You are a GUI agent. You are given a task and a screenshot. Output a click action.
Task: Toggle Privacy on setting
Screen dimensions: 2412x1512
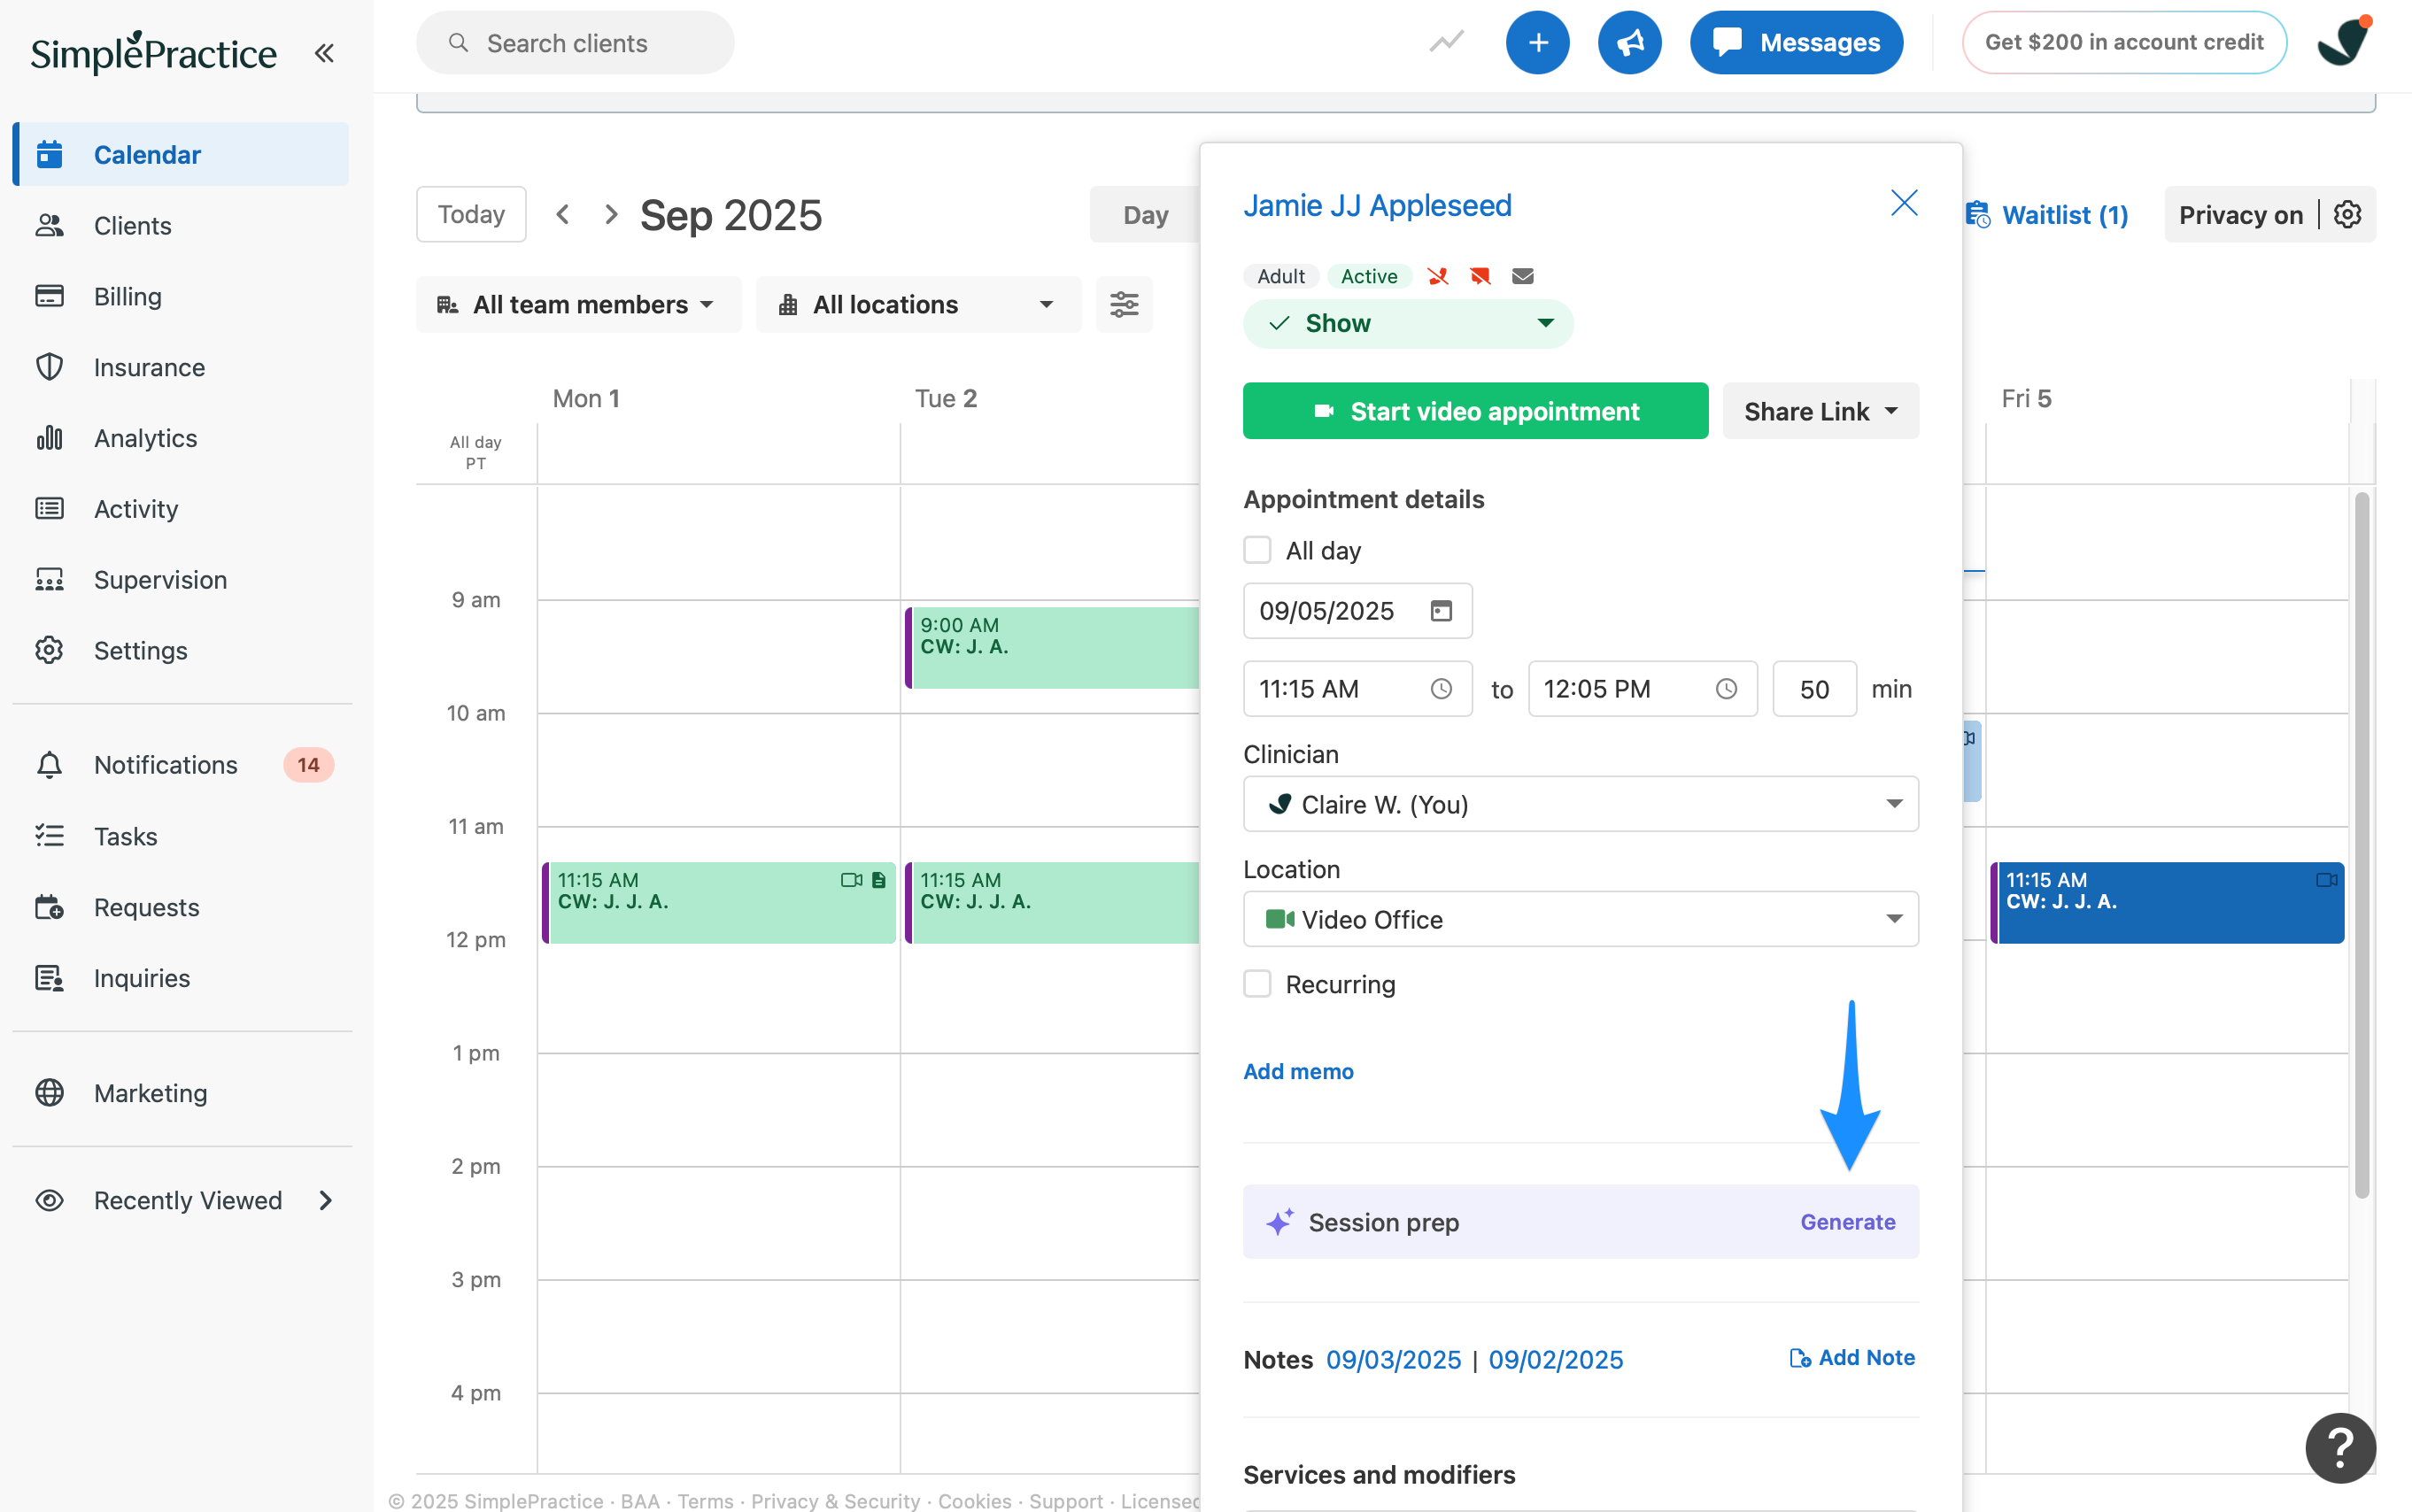pyautogui.click(x=2240, y=215)
